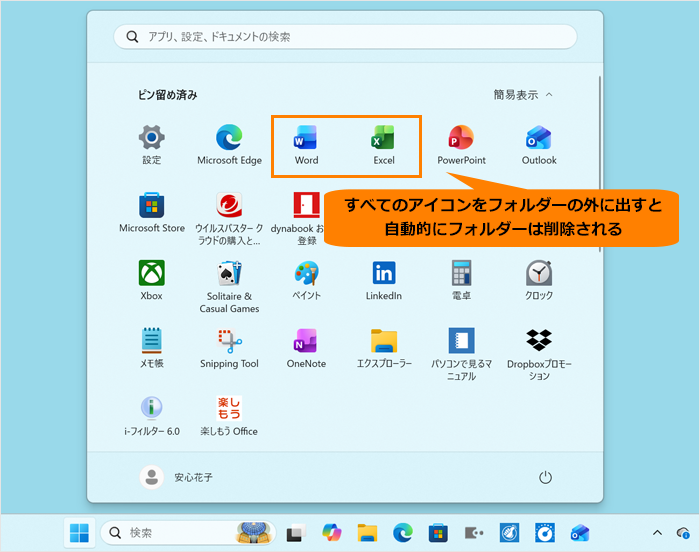Open エクスプローラー from pinned apps
The width and height of the screenshot is (700, 552).
384,348
